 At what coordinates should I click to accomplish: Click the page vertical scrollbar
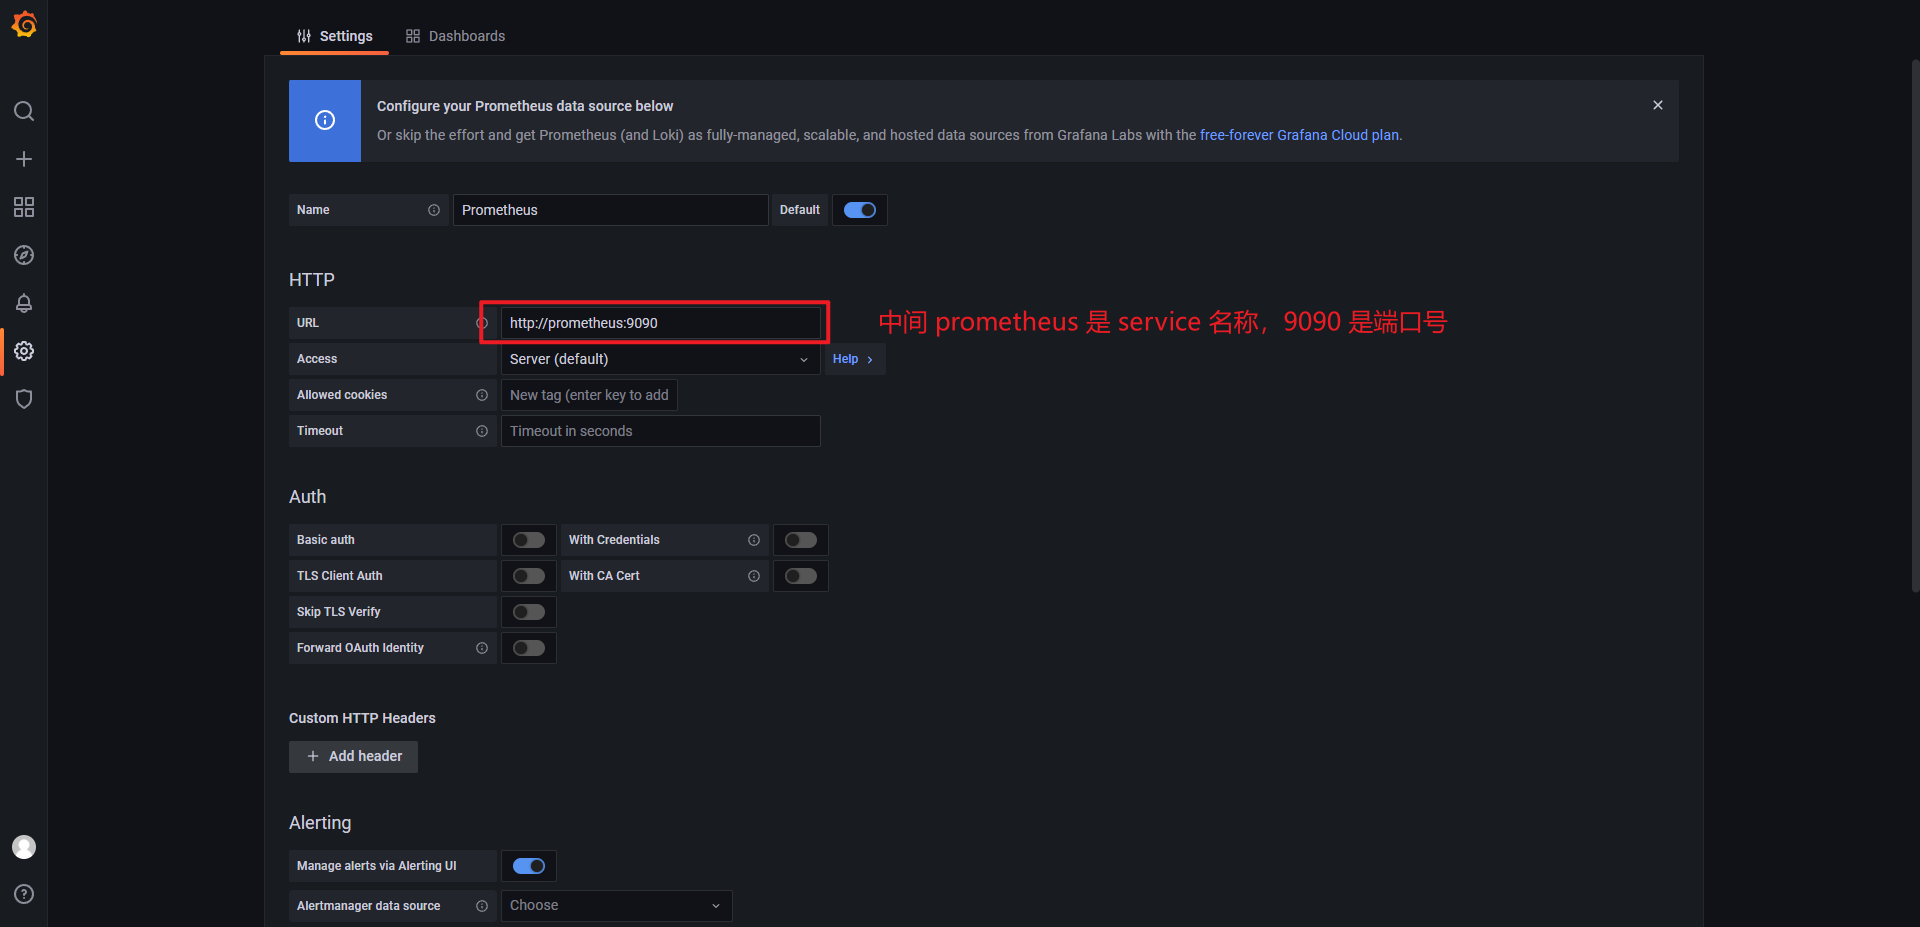(x=1915, y=325)
